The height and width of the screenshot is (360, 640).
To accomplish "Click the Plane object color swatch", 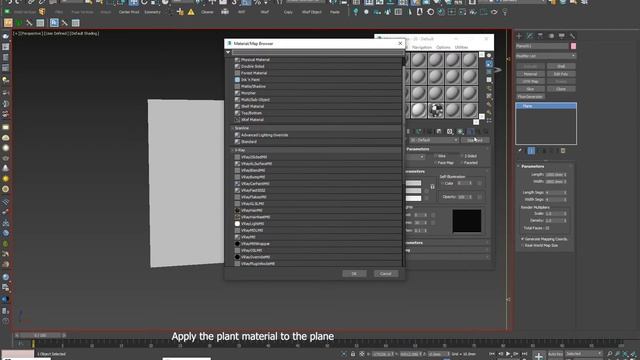I will pyautogui.click(x=573, y=46).
